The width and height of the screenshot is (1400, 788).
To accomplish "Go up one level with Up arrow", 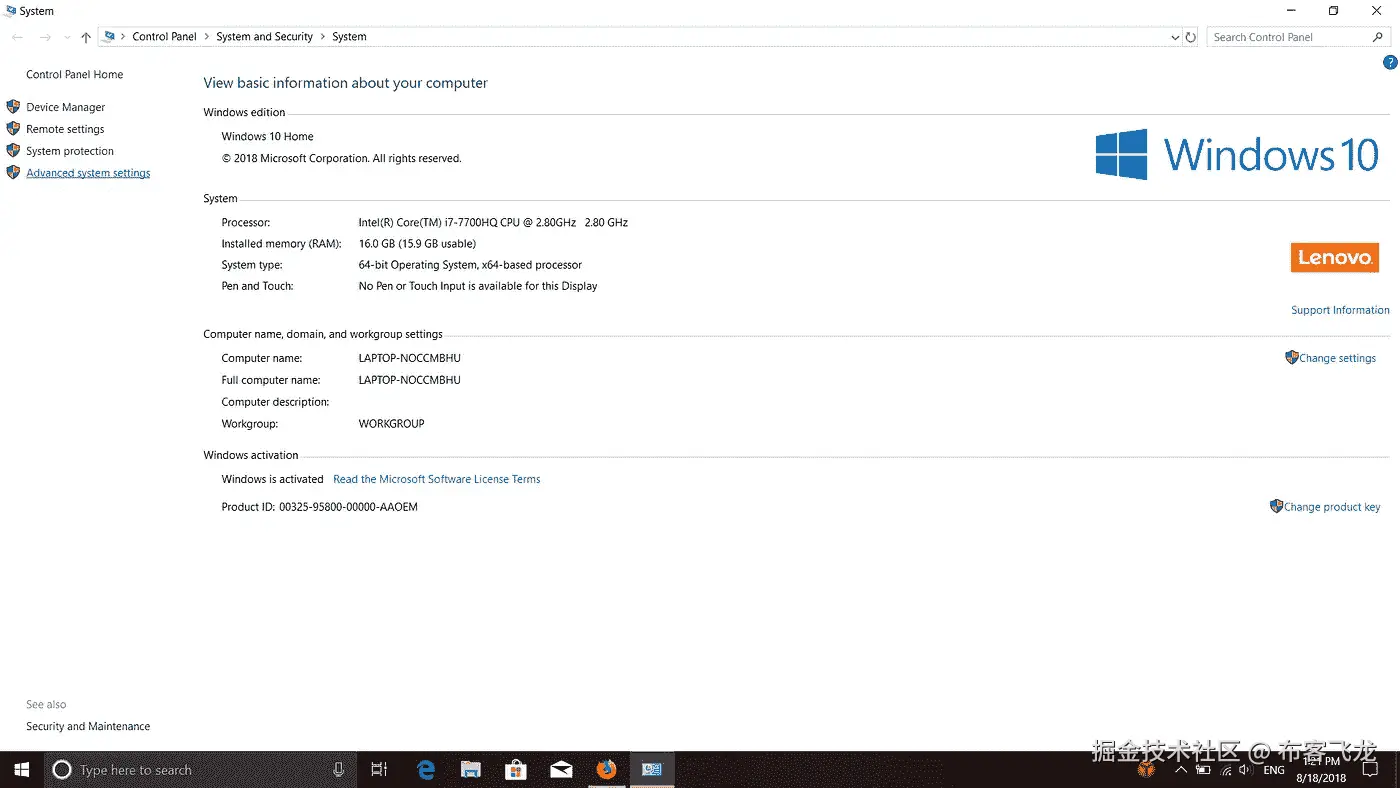I will [86, 37].
